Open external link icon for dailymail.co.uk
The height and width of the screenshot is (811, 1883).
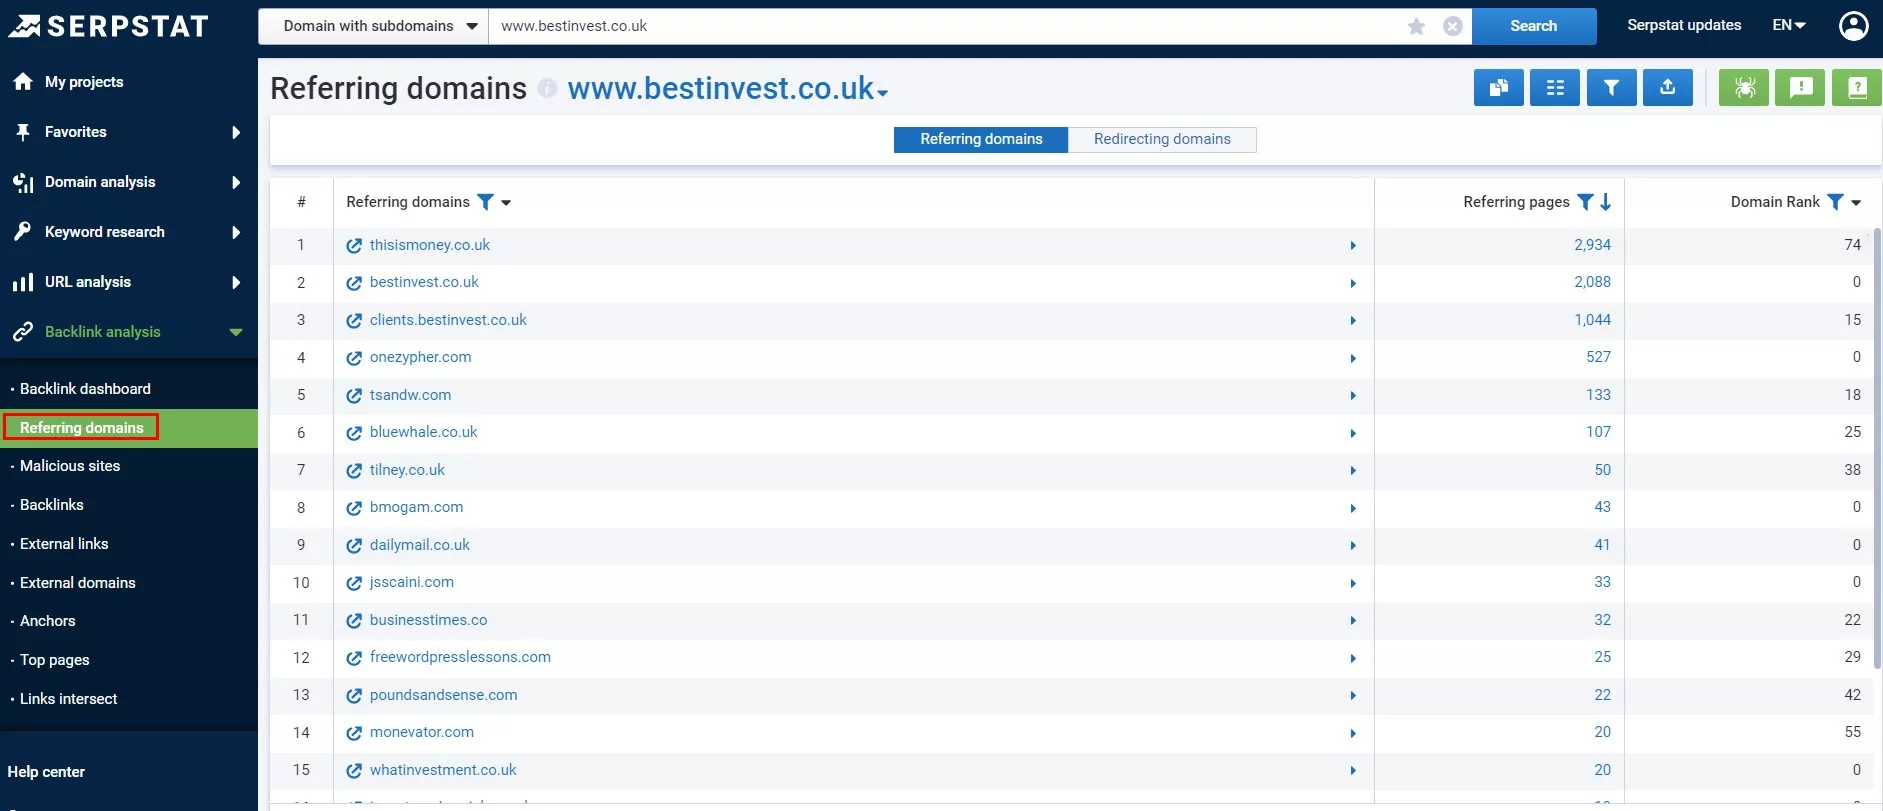[x=354, y=546]
